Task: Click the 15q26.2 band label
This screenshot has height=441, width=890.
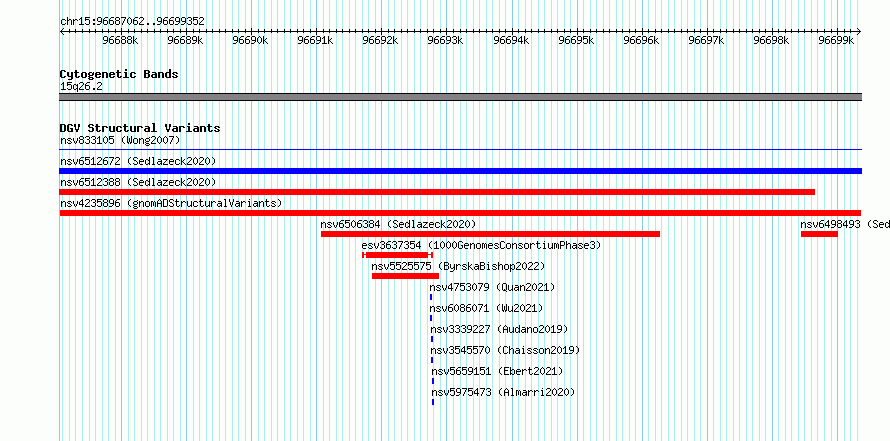Action: (81, 87)
